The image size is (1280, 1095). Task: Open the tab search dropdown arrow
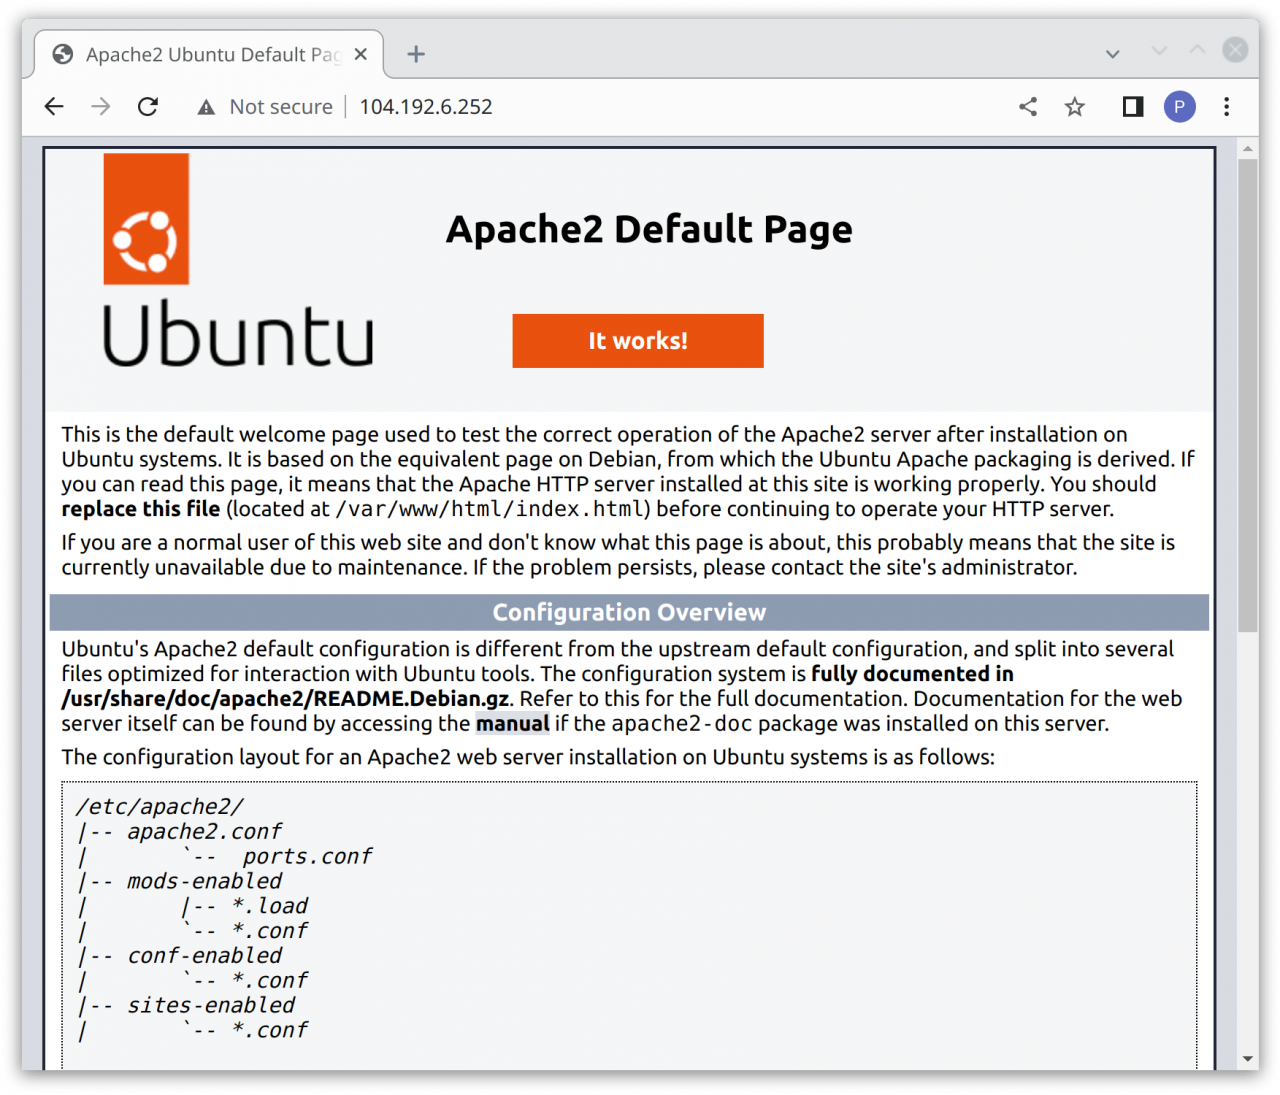(x=1112, y=54)
